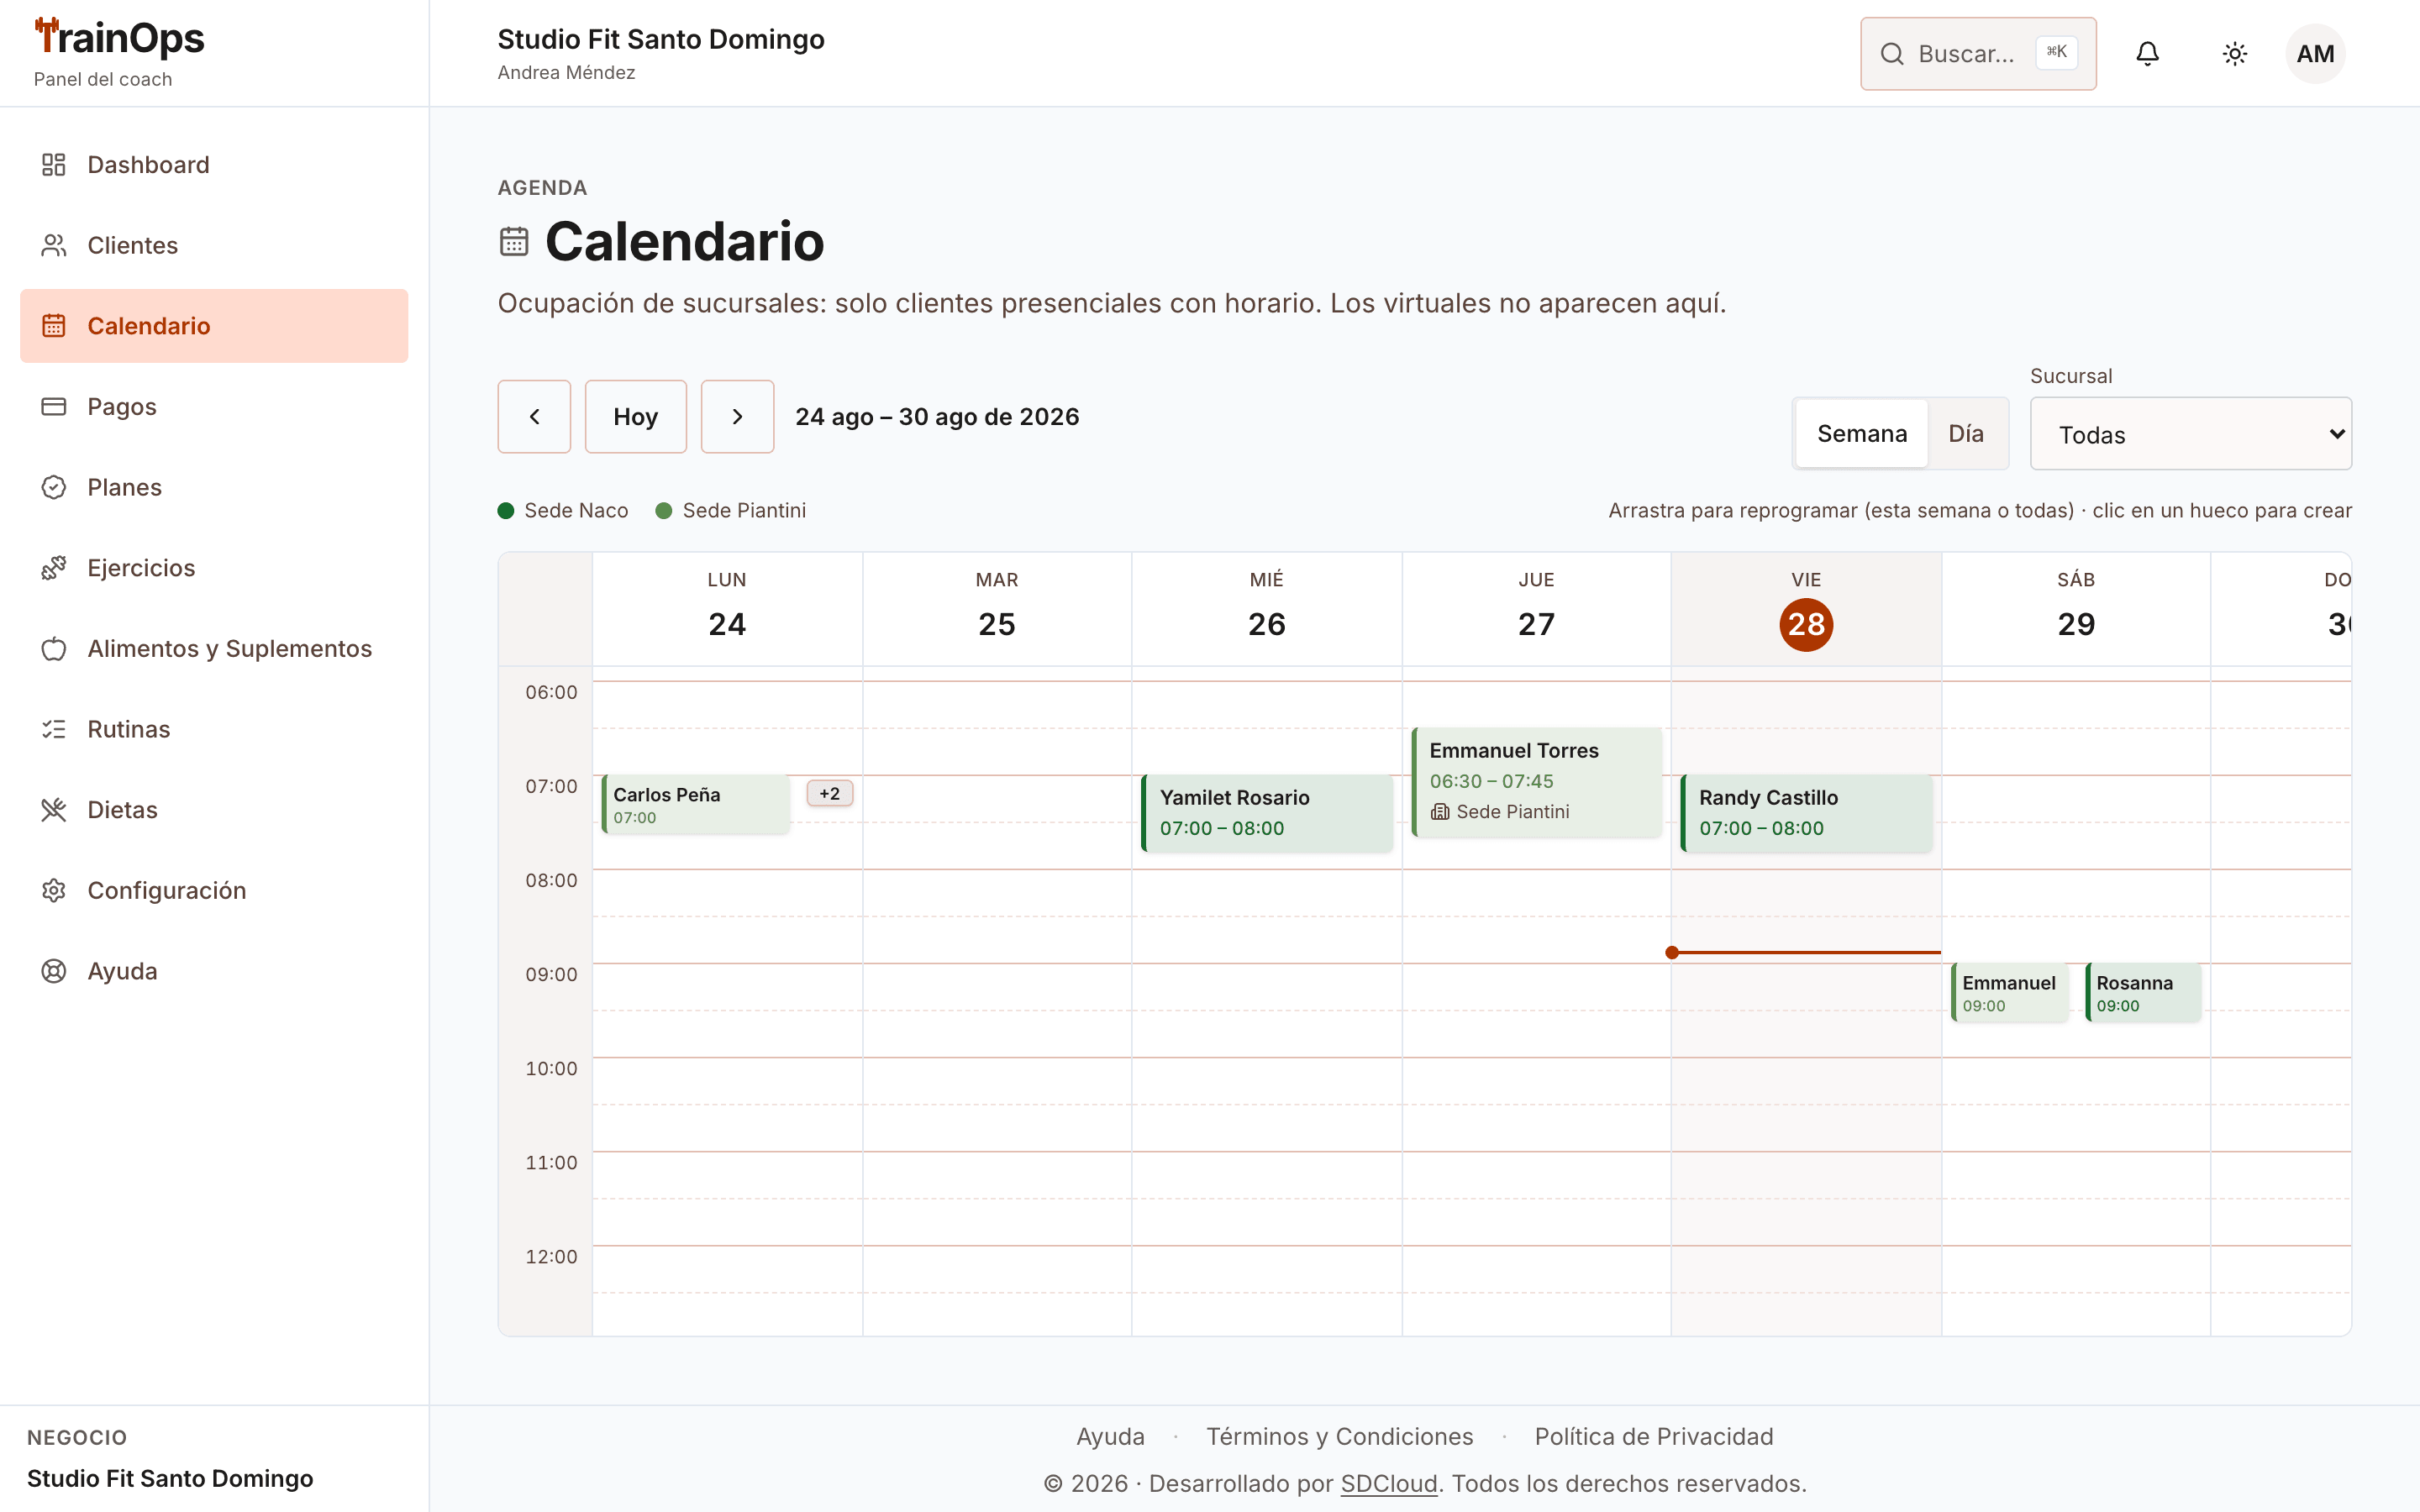The image size is (2420, 1512).
Task: Open the Sucursal Todas dropdown
Action: pos(2191,434)
